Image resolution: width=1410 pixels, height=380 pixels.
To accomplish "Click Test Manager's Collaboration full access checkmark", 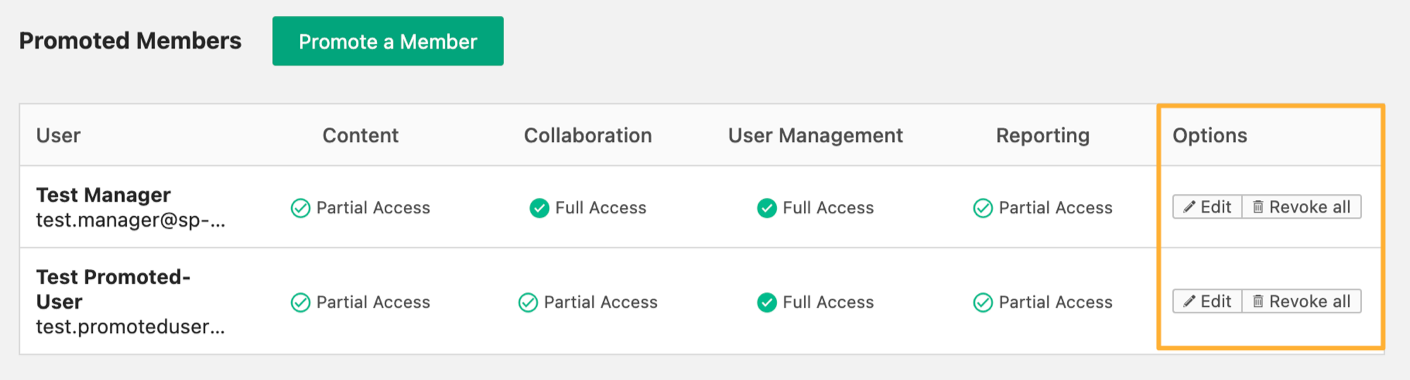I will pyautogui.click(x=539, y=208).
